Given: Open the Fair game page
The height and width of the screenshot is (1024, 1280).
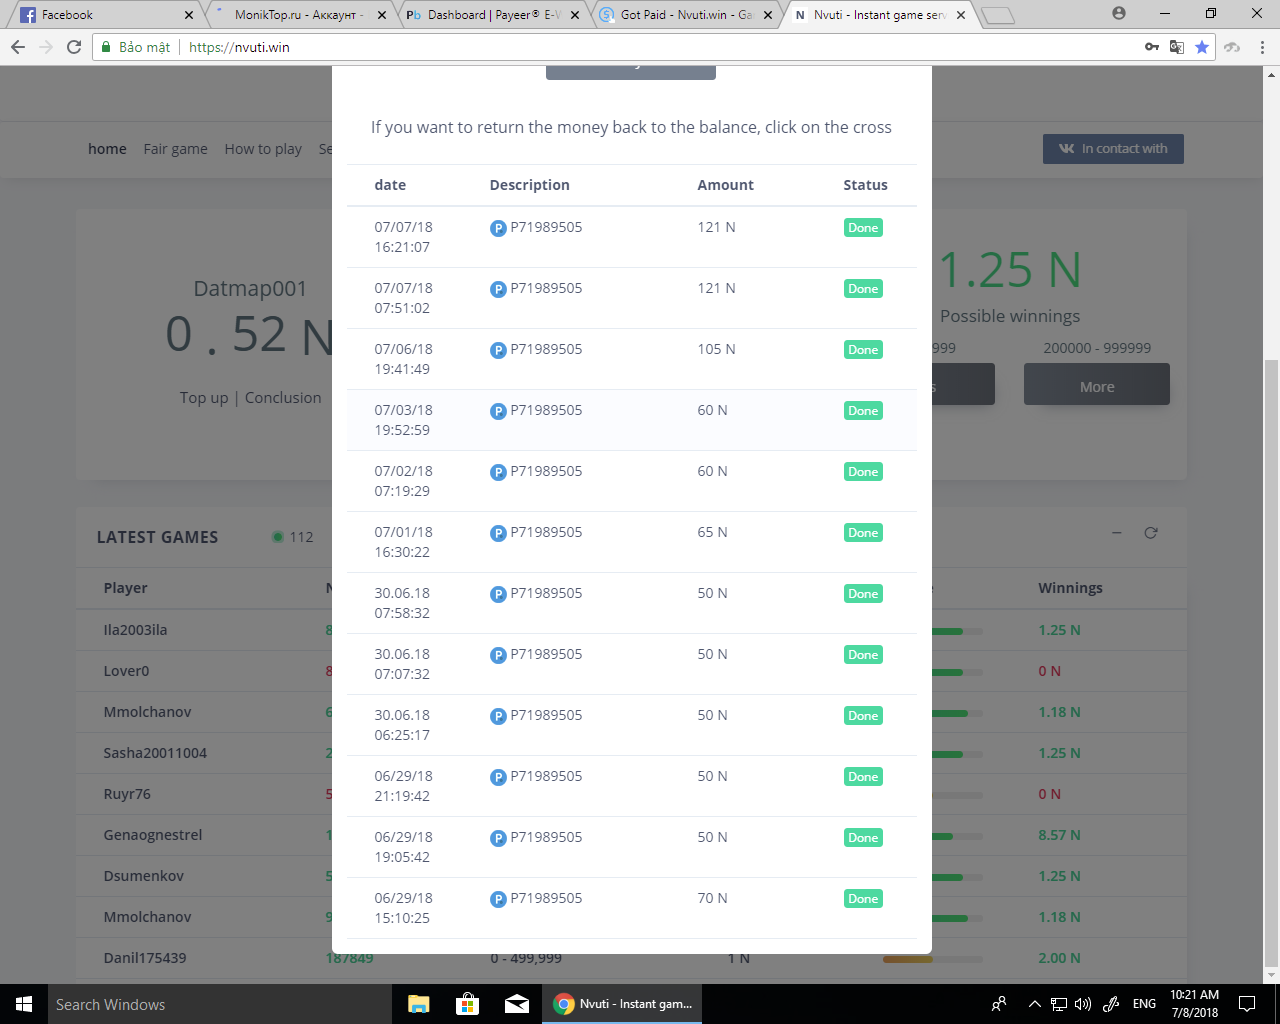Looking at the screenshot, I should point(175,149).
